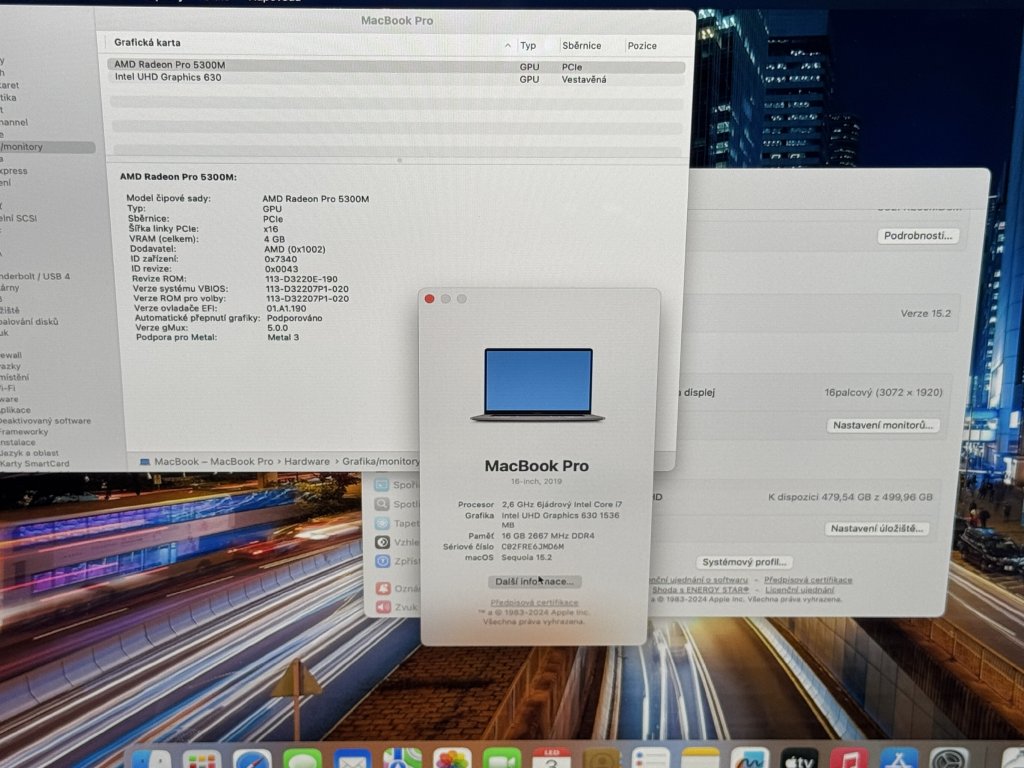Open Contacts app in Dock
The height and width of the screenshot is (768, 1024).
point(601,760)
